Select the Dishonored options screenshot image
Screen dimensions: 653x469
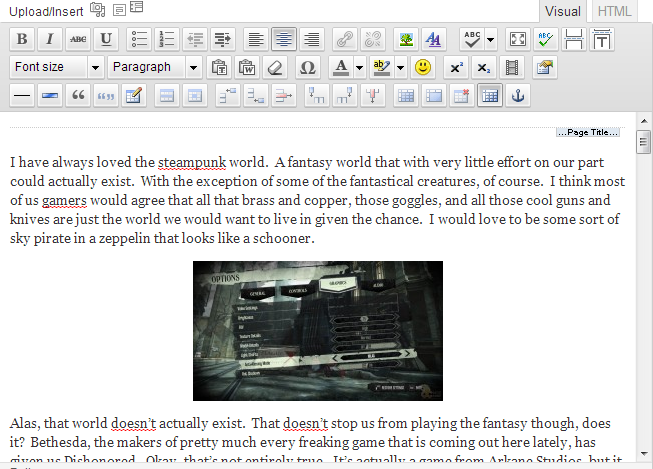(318, 331)
